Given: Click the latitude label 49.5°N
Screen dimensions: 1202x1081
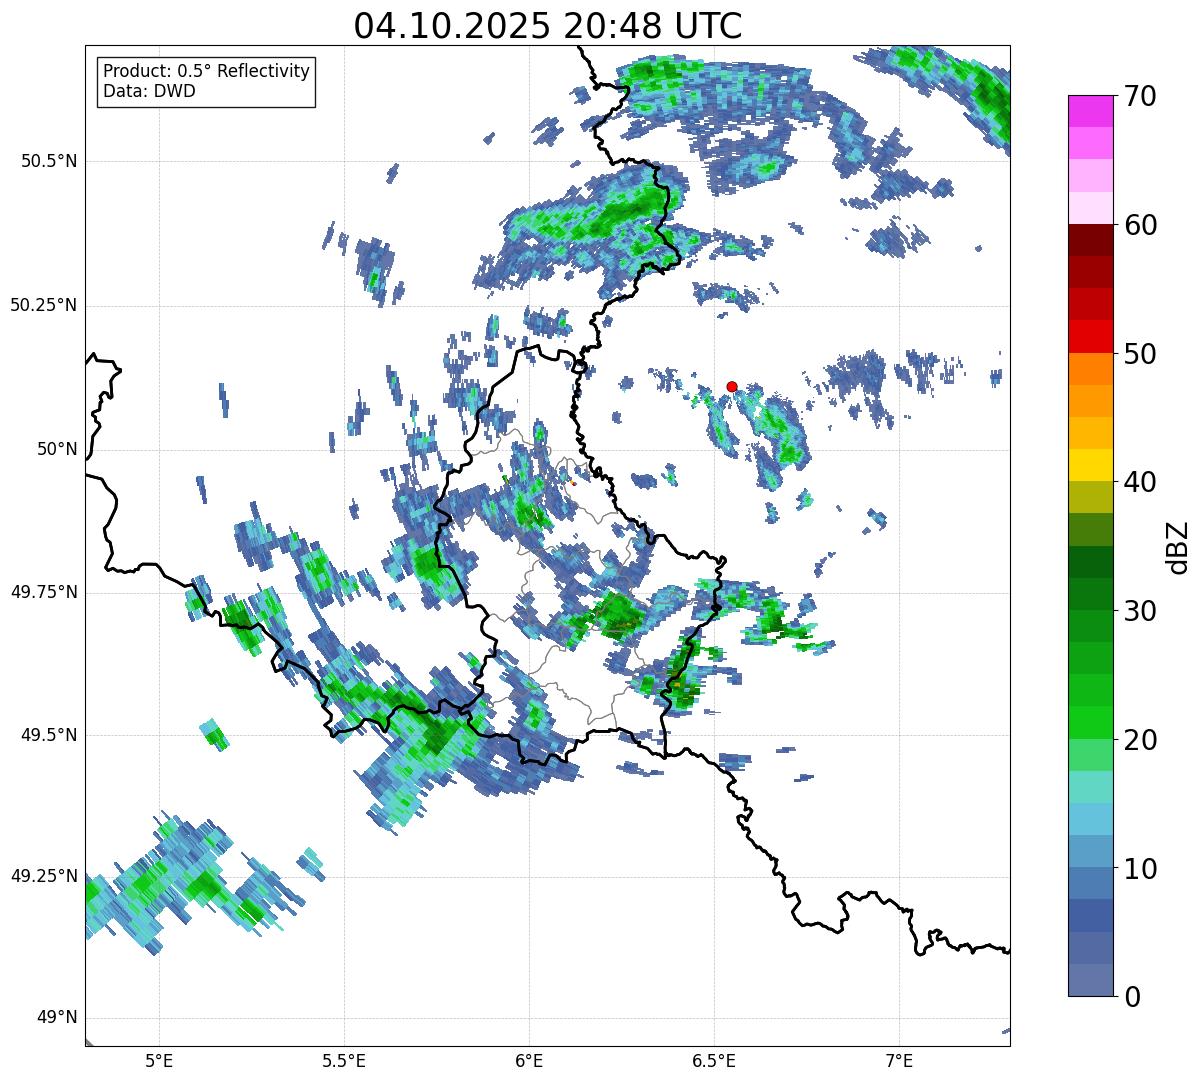Looking at the screenshot, I should pyautogui.click(x=51, y=735).
